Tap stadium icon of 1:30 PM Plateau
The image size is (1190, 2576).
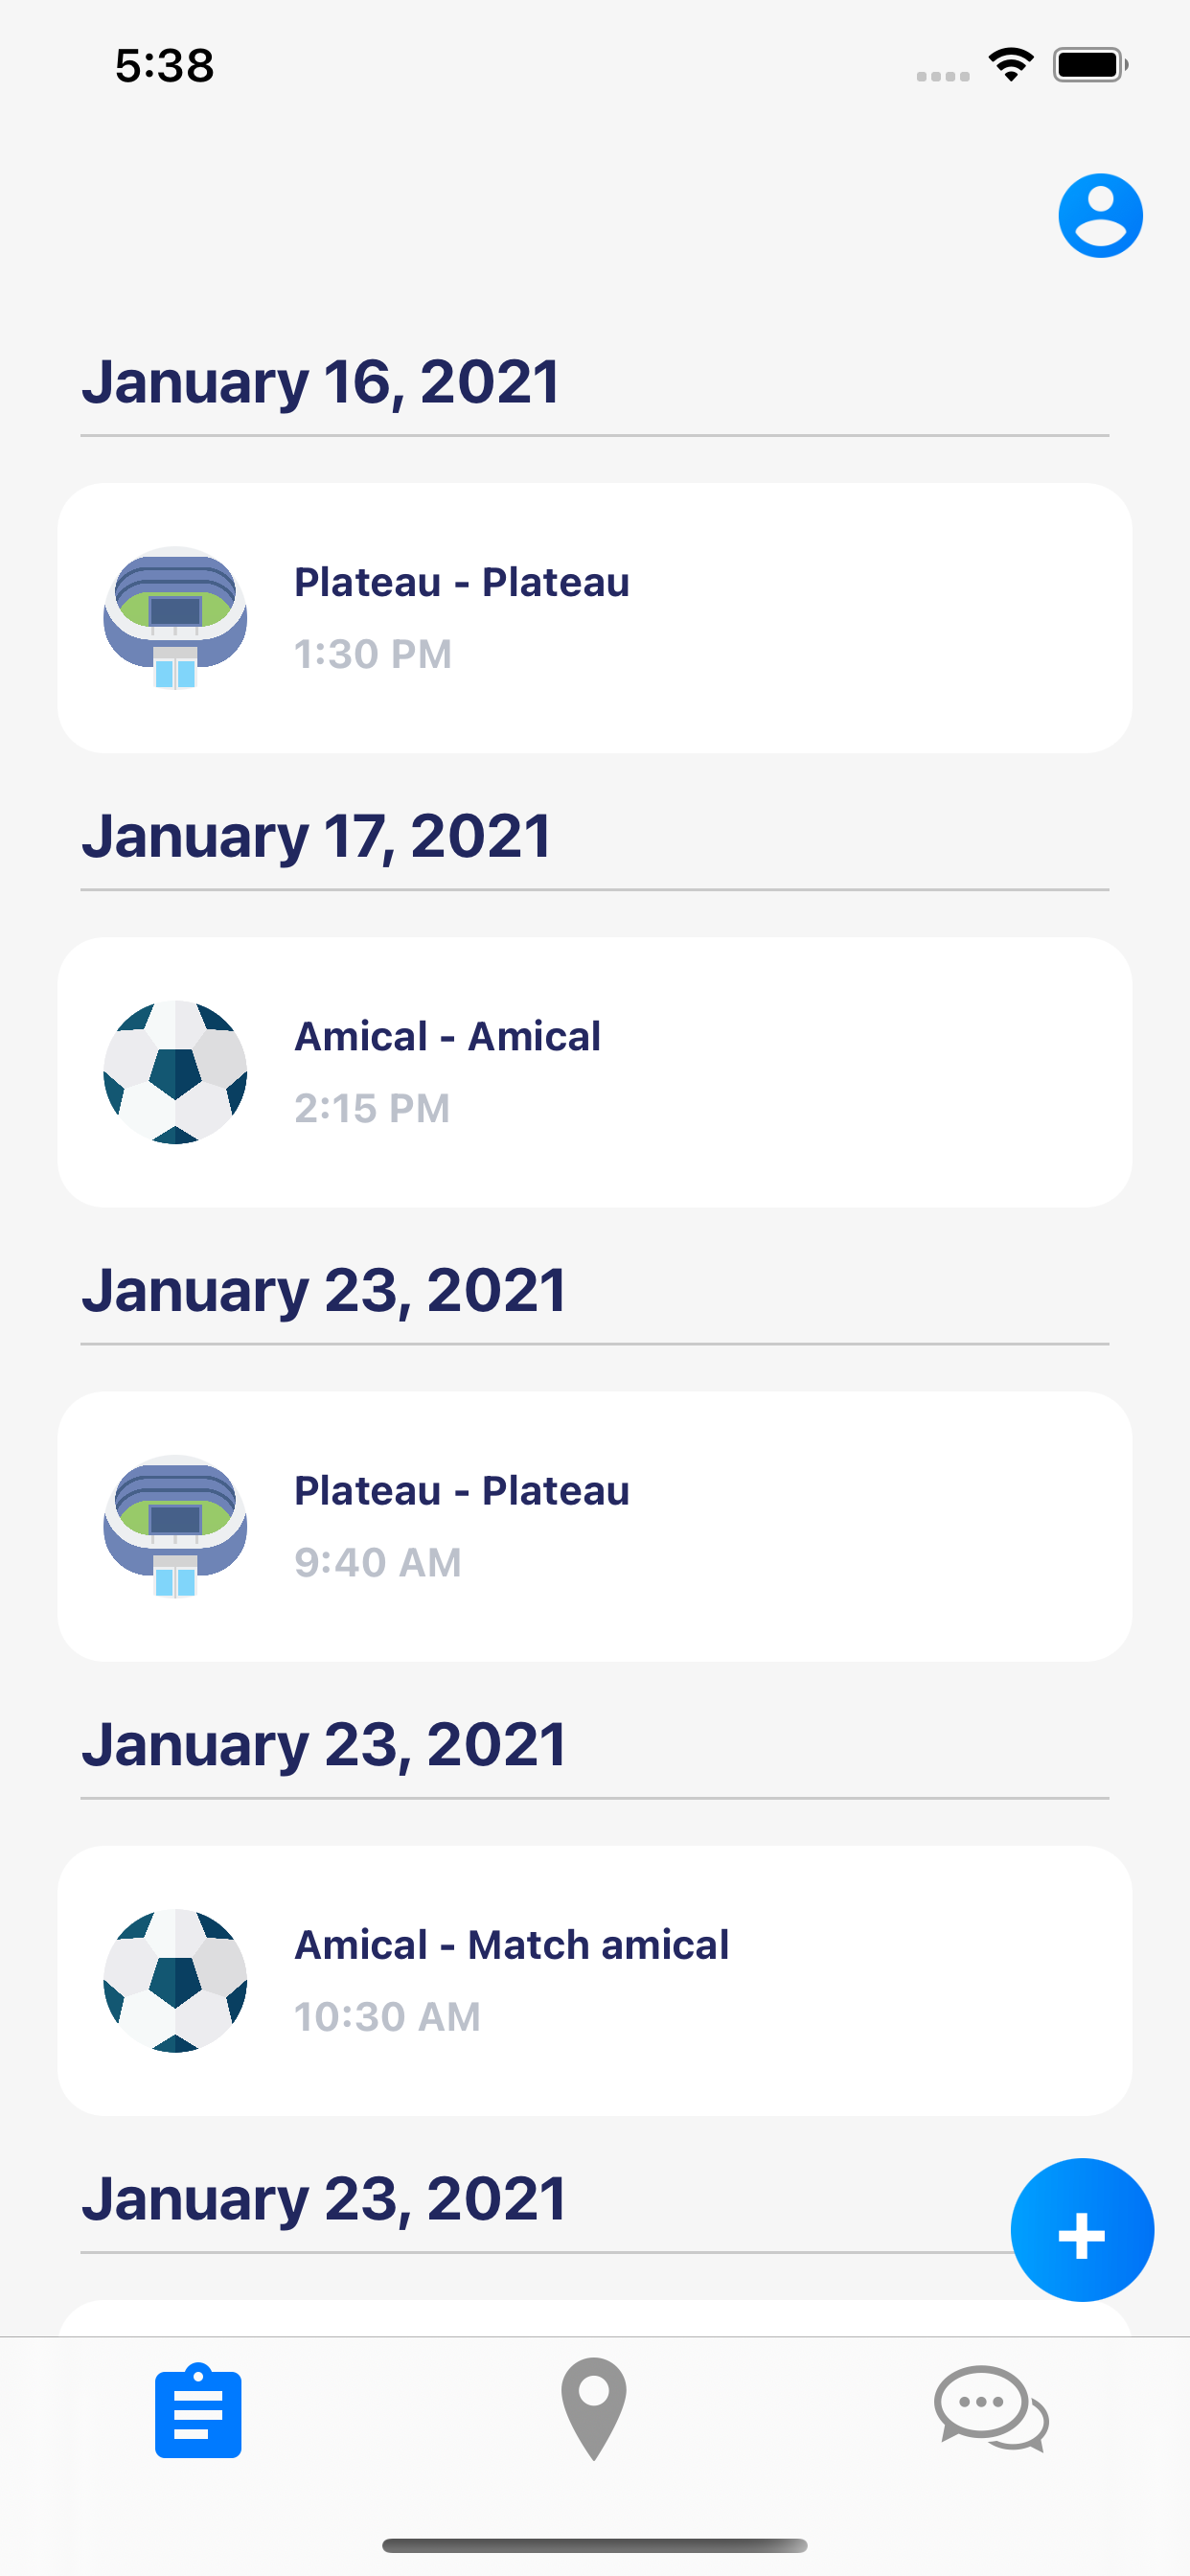[x=175, y=617]
